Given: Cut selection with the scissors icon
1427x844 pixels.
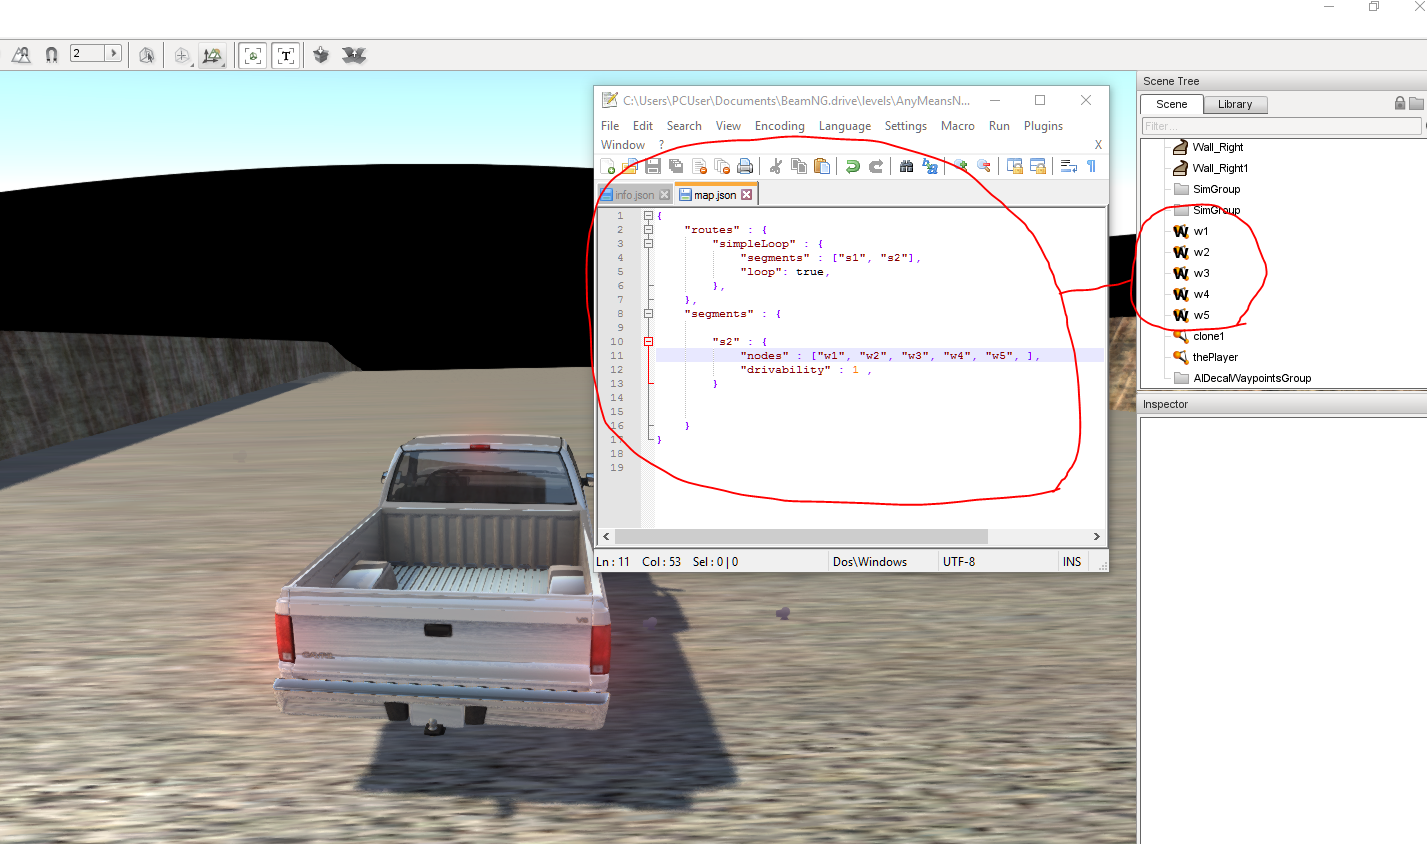Looking at the screenshot, I should [775, 166].
